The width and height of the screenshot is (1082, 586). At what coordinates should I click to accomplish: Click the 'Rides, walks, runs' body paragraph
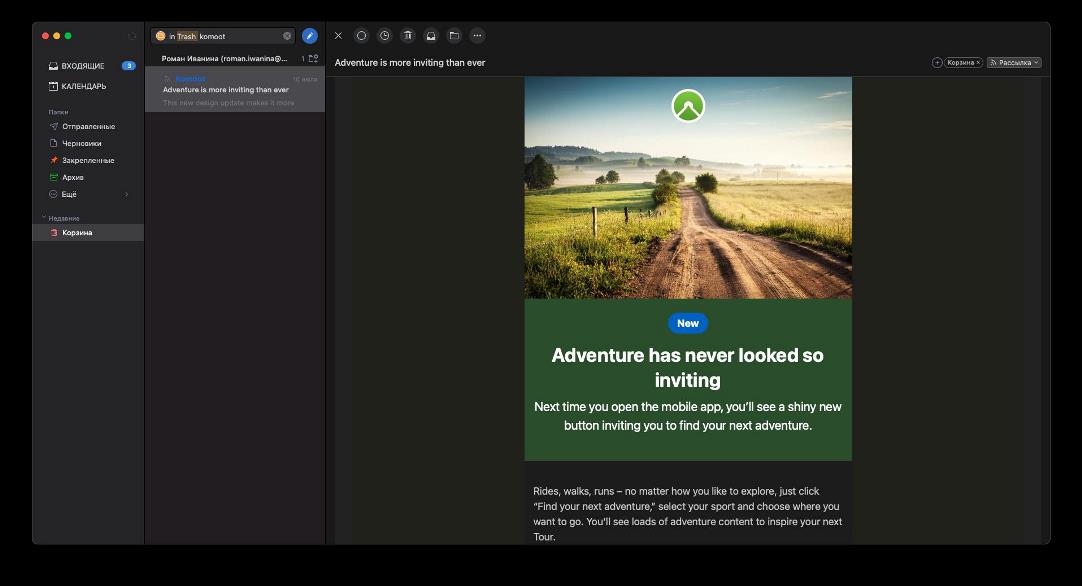point(687,514)
